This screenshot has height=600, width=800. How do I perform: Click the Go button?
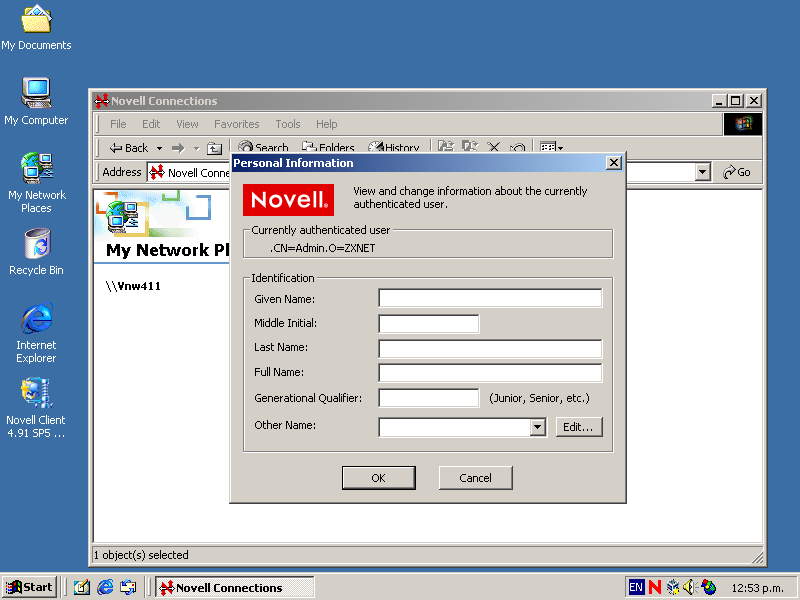coord(737,172)
